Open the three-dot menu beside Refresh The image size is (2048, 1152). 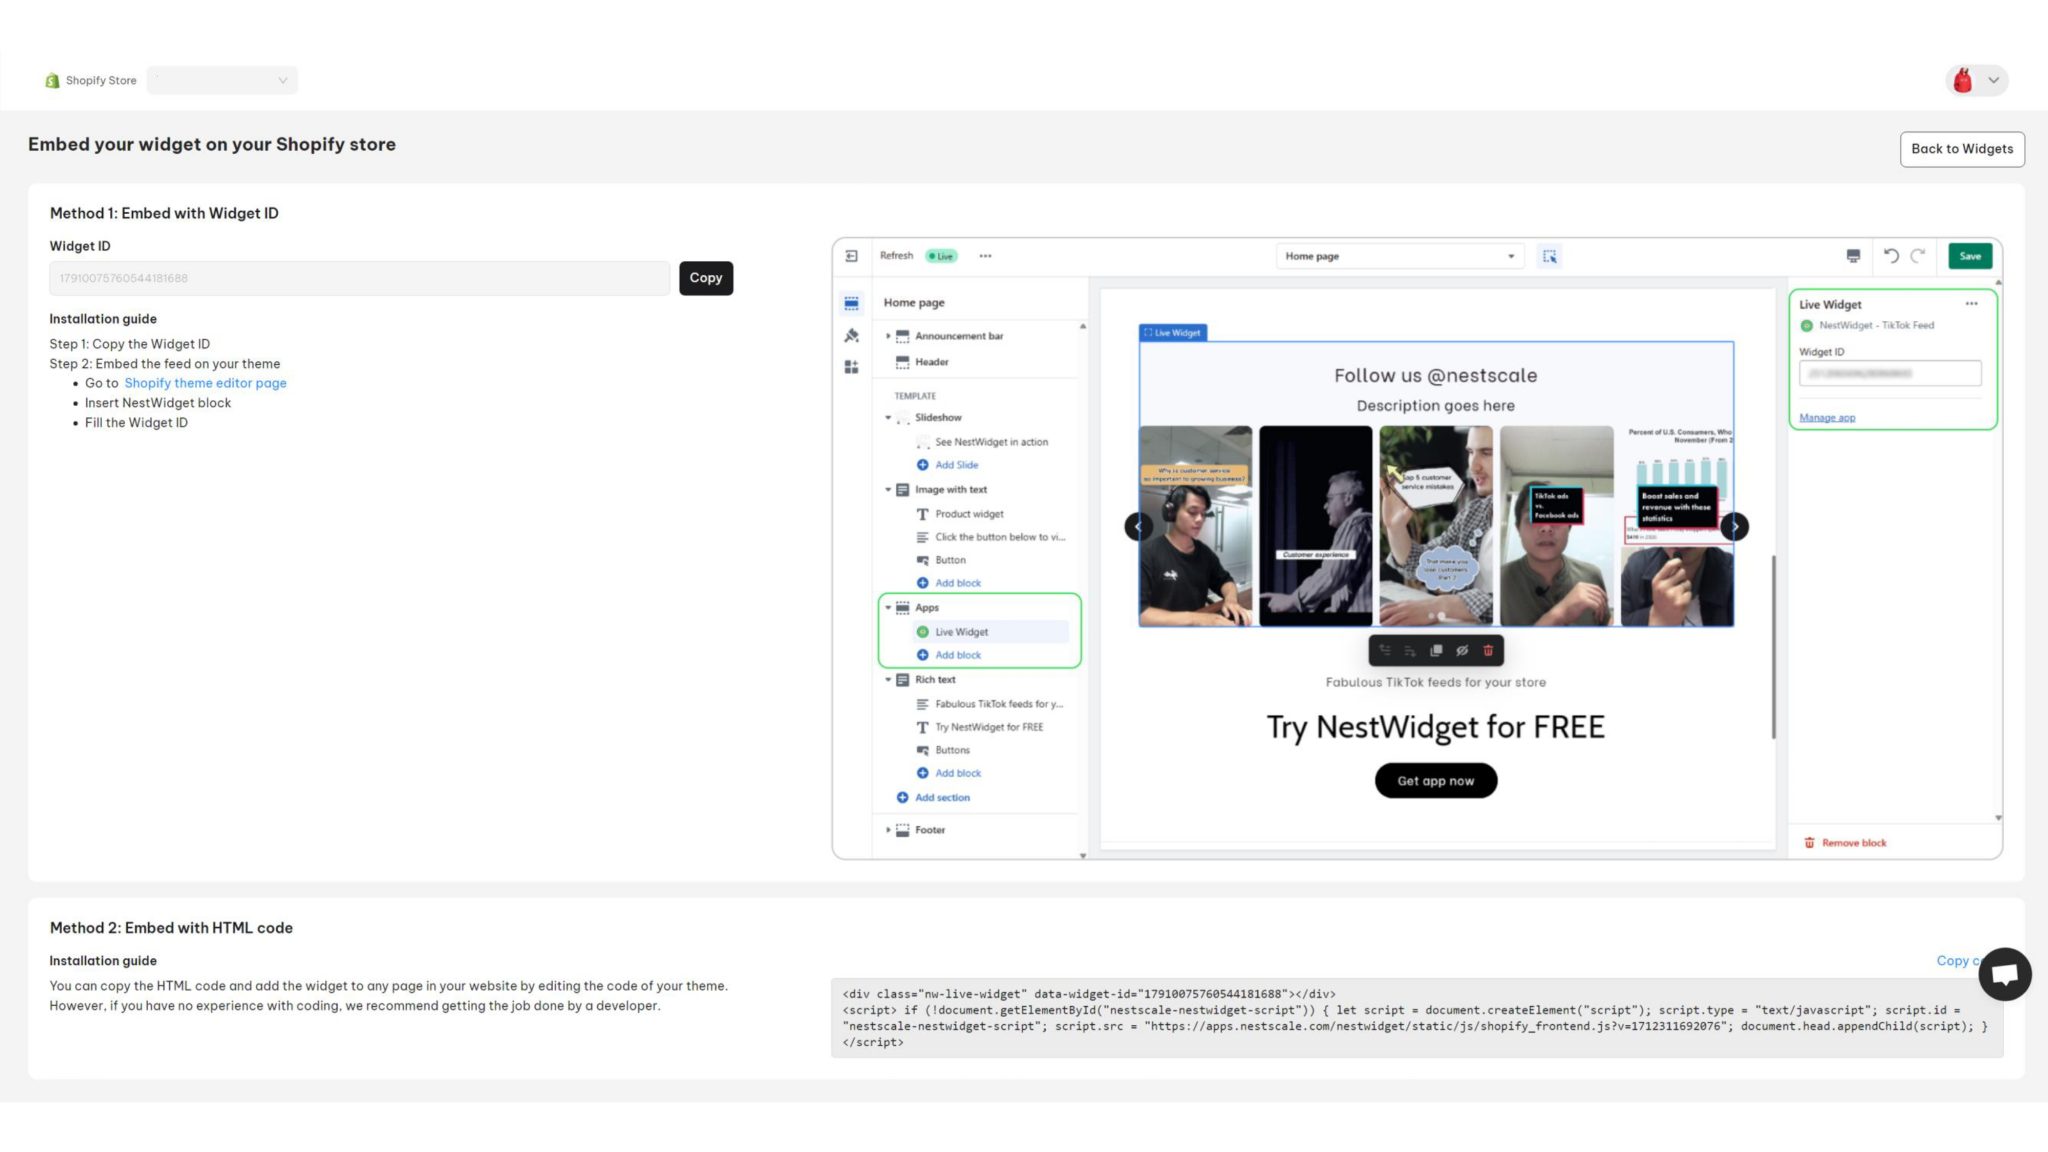point(985,256)
